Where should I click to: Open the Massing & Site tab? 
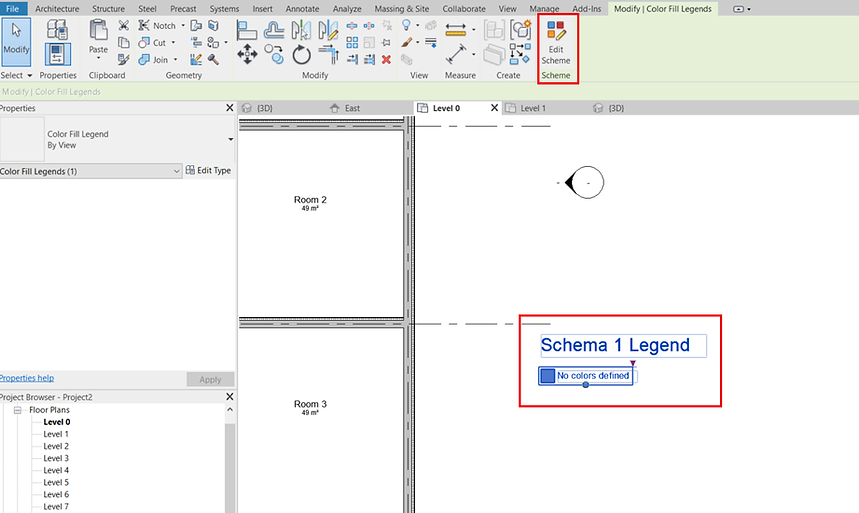(402, 9)
